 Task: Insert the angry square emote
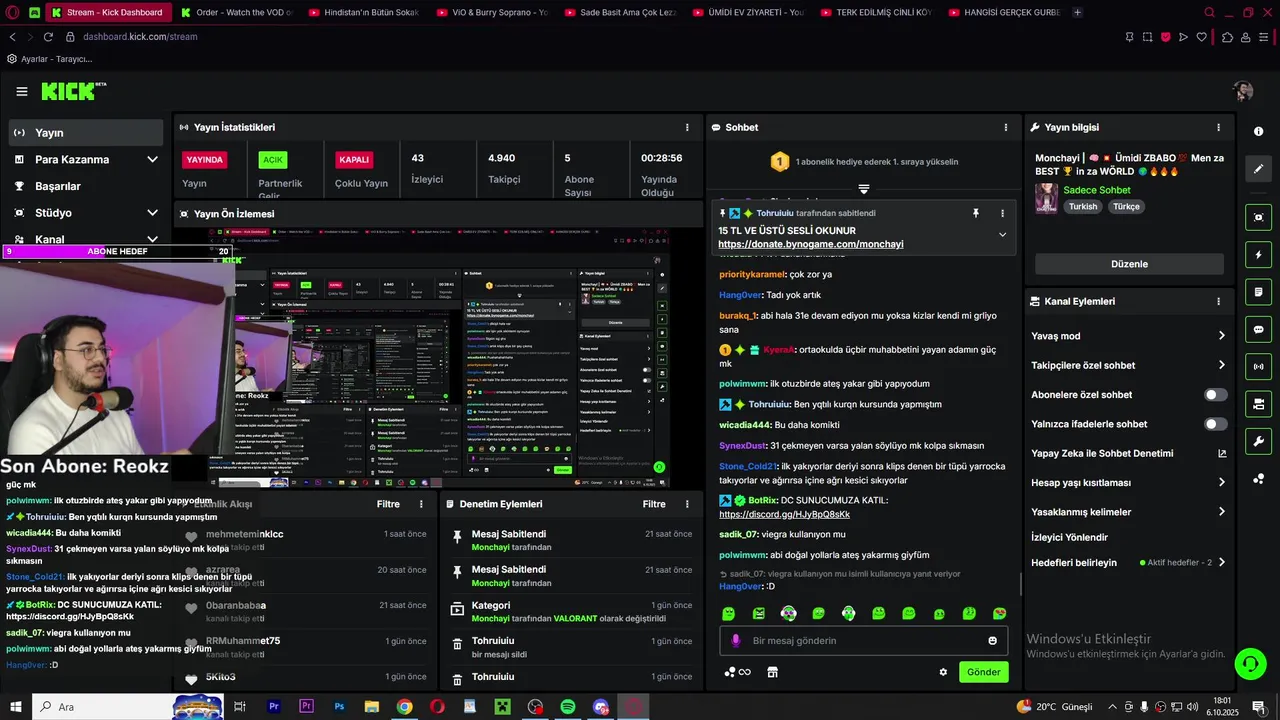[758, 613]
